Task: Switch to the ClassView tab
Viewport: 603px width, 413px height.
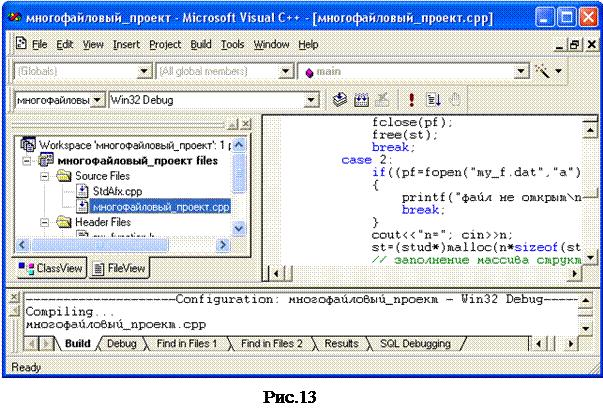Action: pos(52,268)
